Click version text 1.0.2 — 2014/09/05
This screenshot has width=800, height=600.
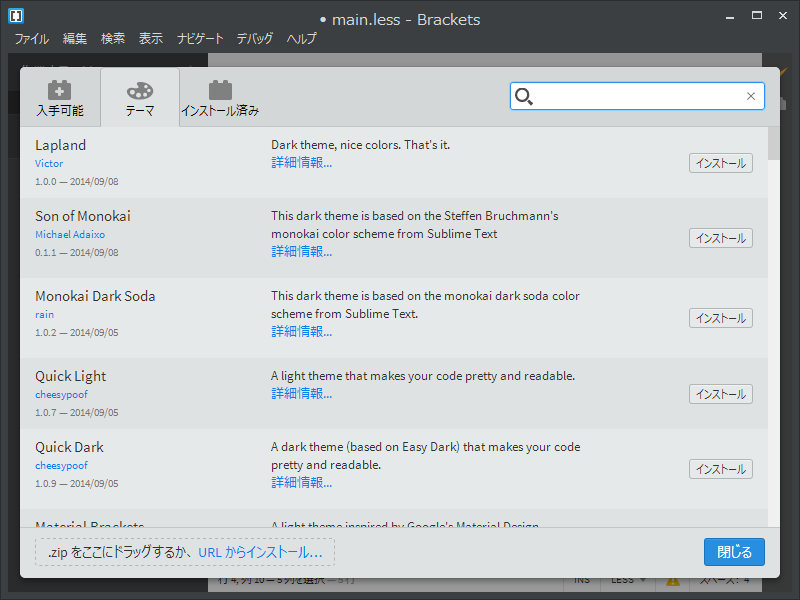click(x=77, y=333)
